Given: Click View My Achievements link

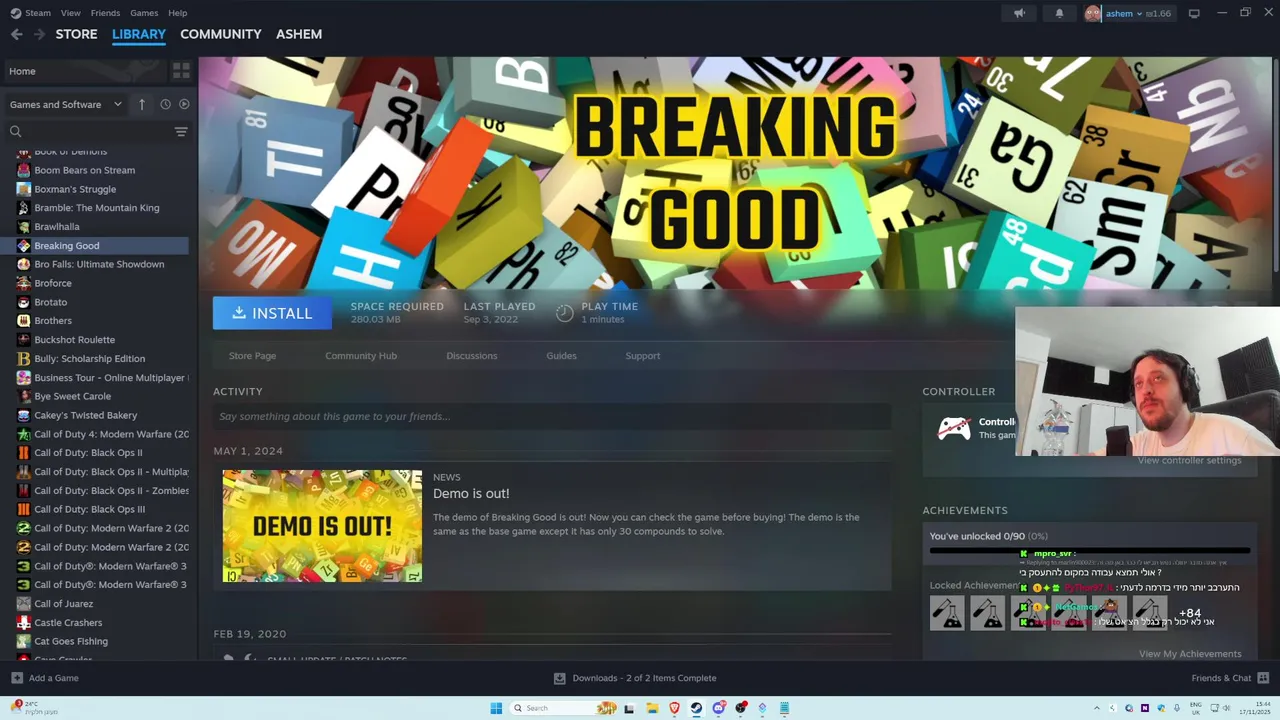Looking at the screenshot, I should coord(1190,654).
